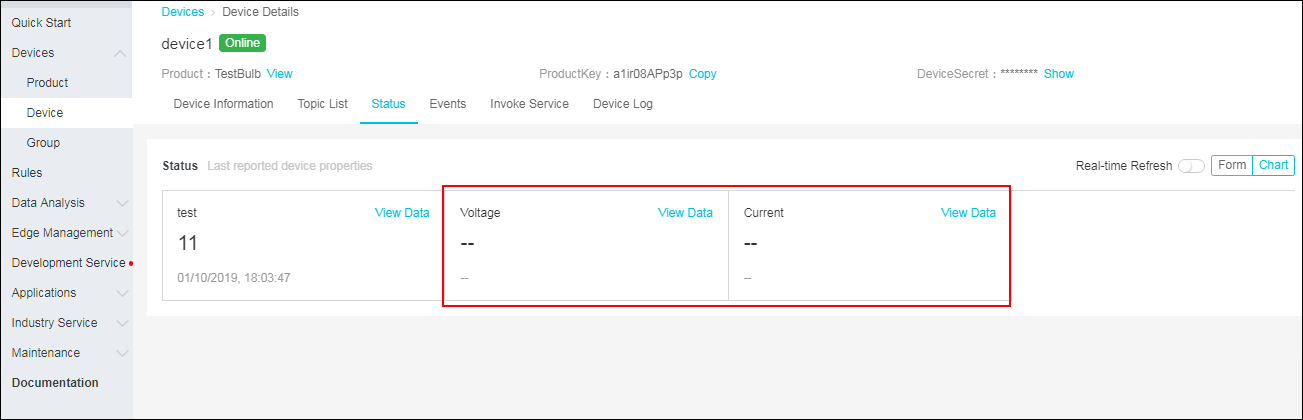Switch status view to Form

1232,165
